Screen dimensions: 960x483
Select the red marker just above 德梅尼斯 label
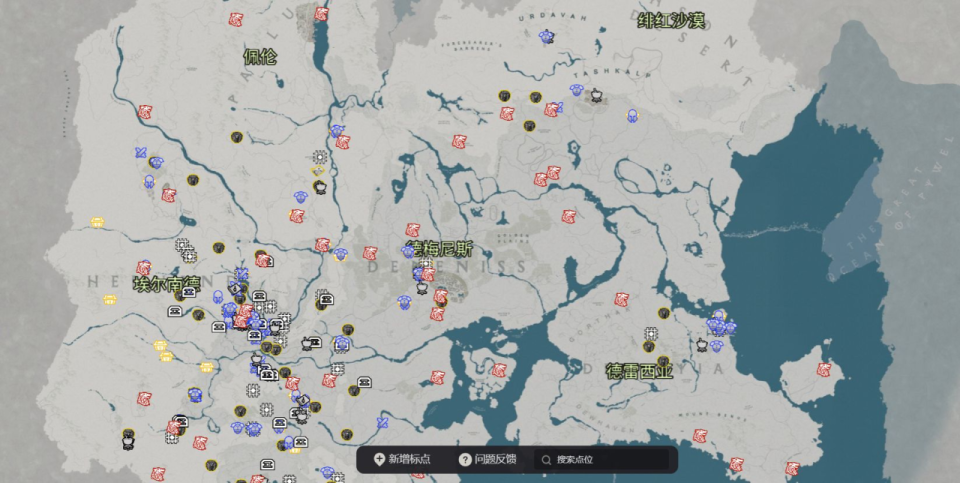pyautogui.click(x=413, y=230)
